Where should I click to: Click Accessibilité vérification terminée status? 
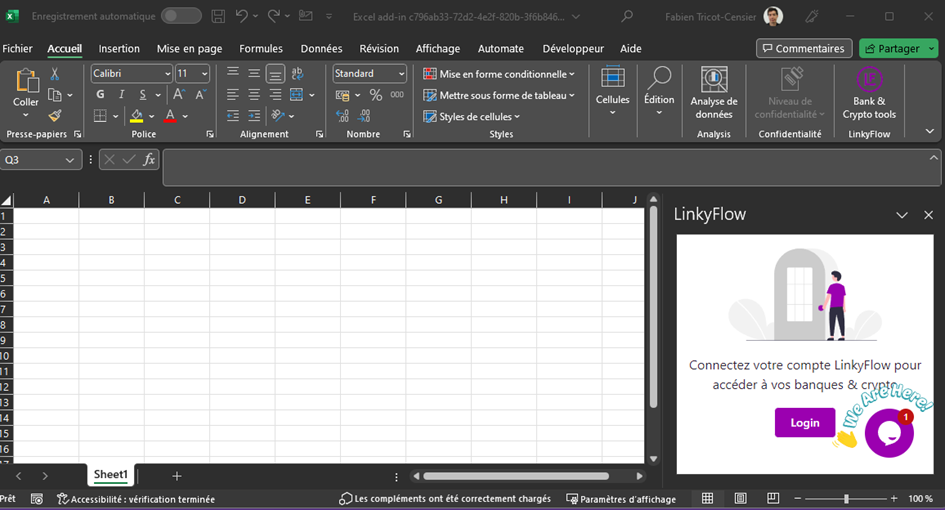[x=136, y=499]
